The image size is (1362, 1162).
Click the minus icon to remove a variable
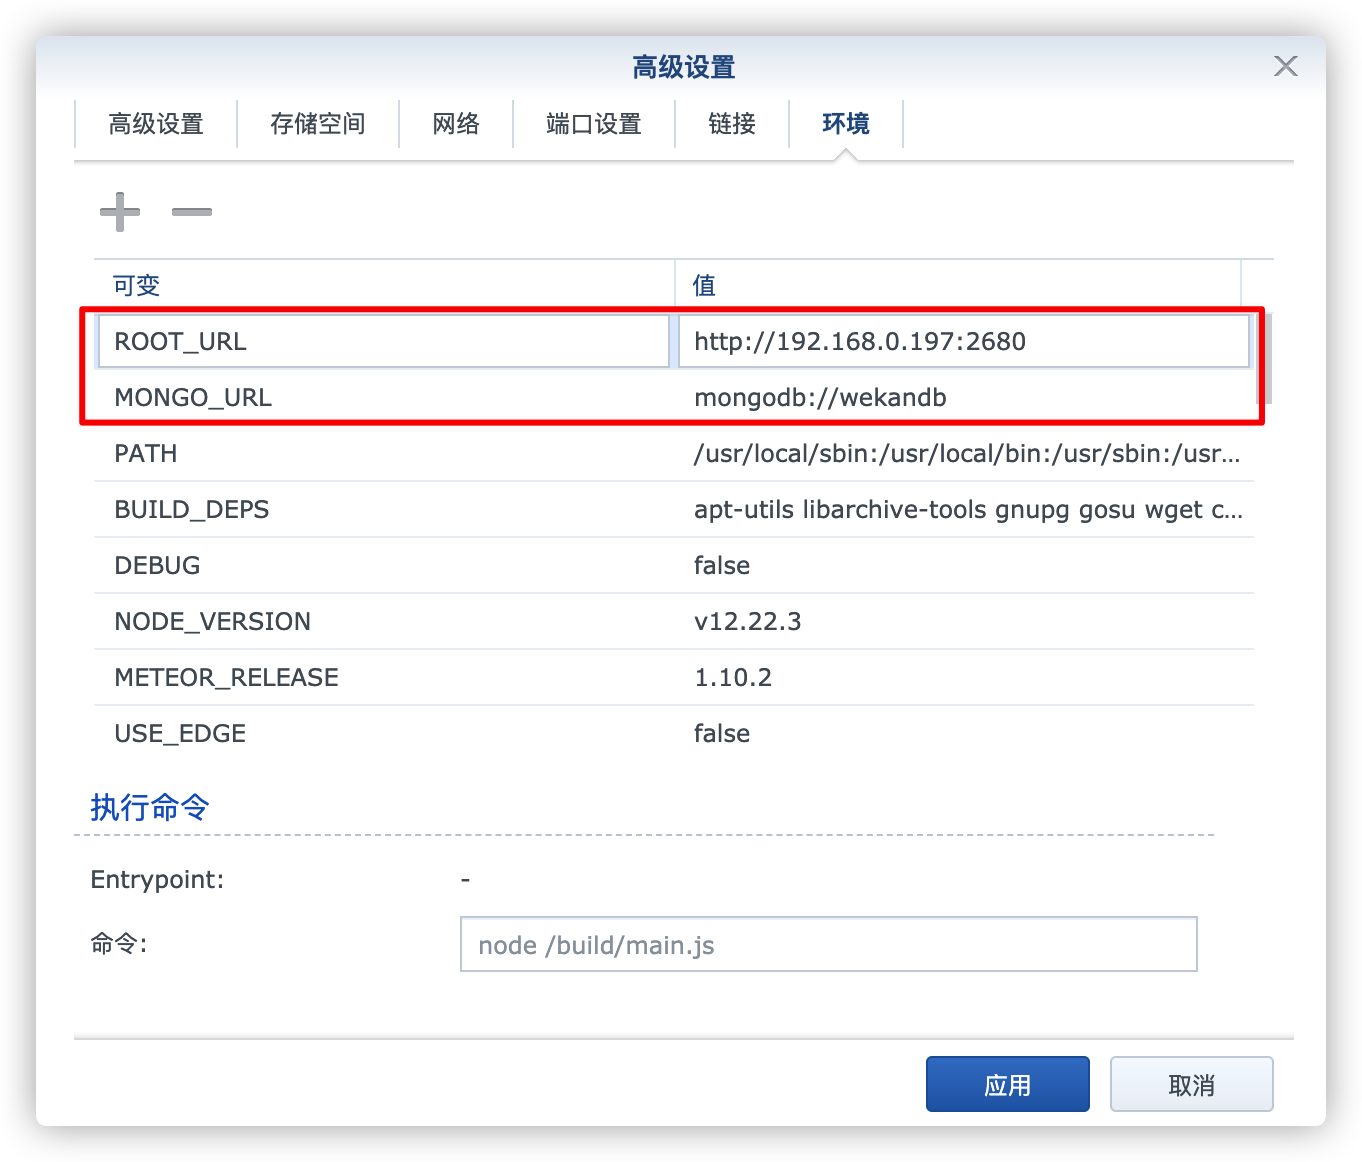192,211
